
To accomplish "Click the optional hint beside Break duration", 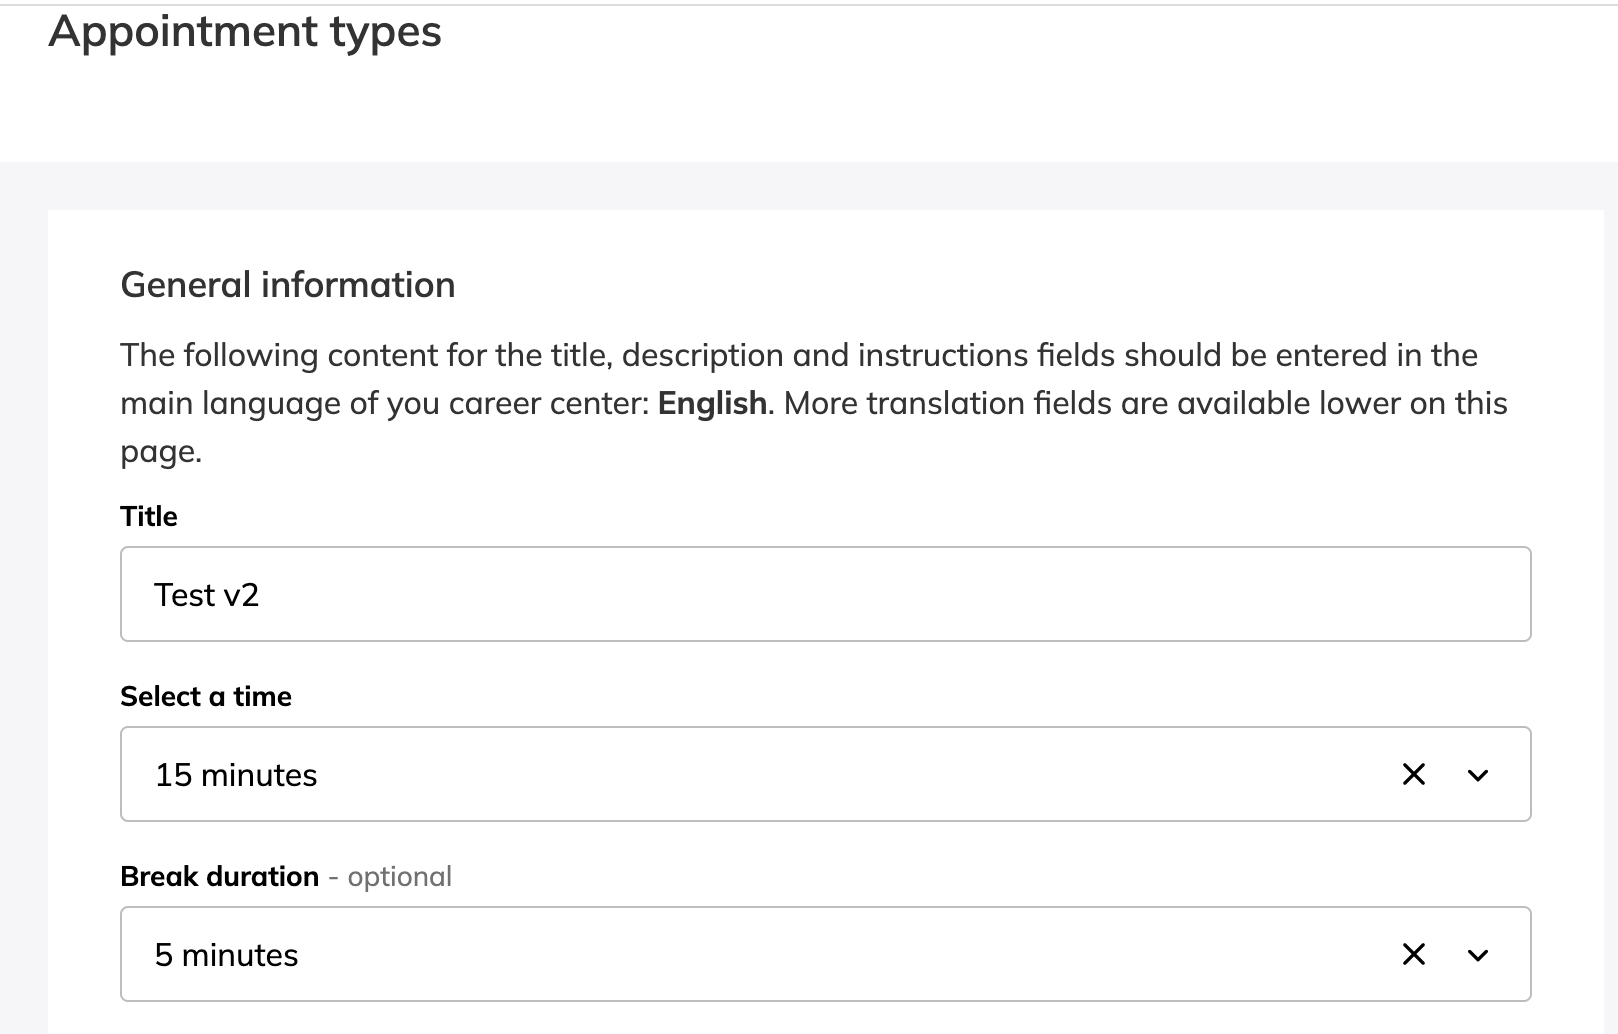I will tap(399, 876).
